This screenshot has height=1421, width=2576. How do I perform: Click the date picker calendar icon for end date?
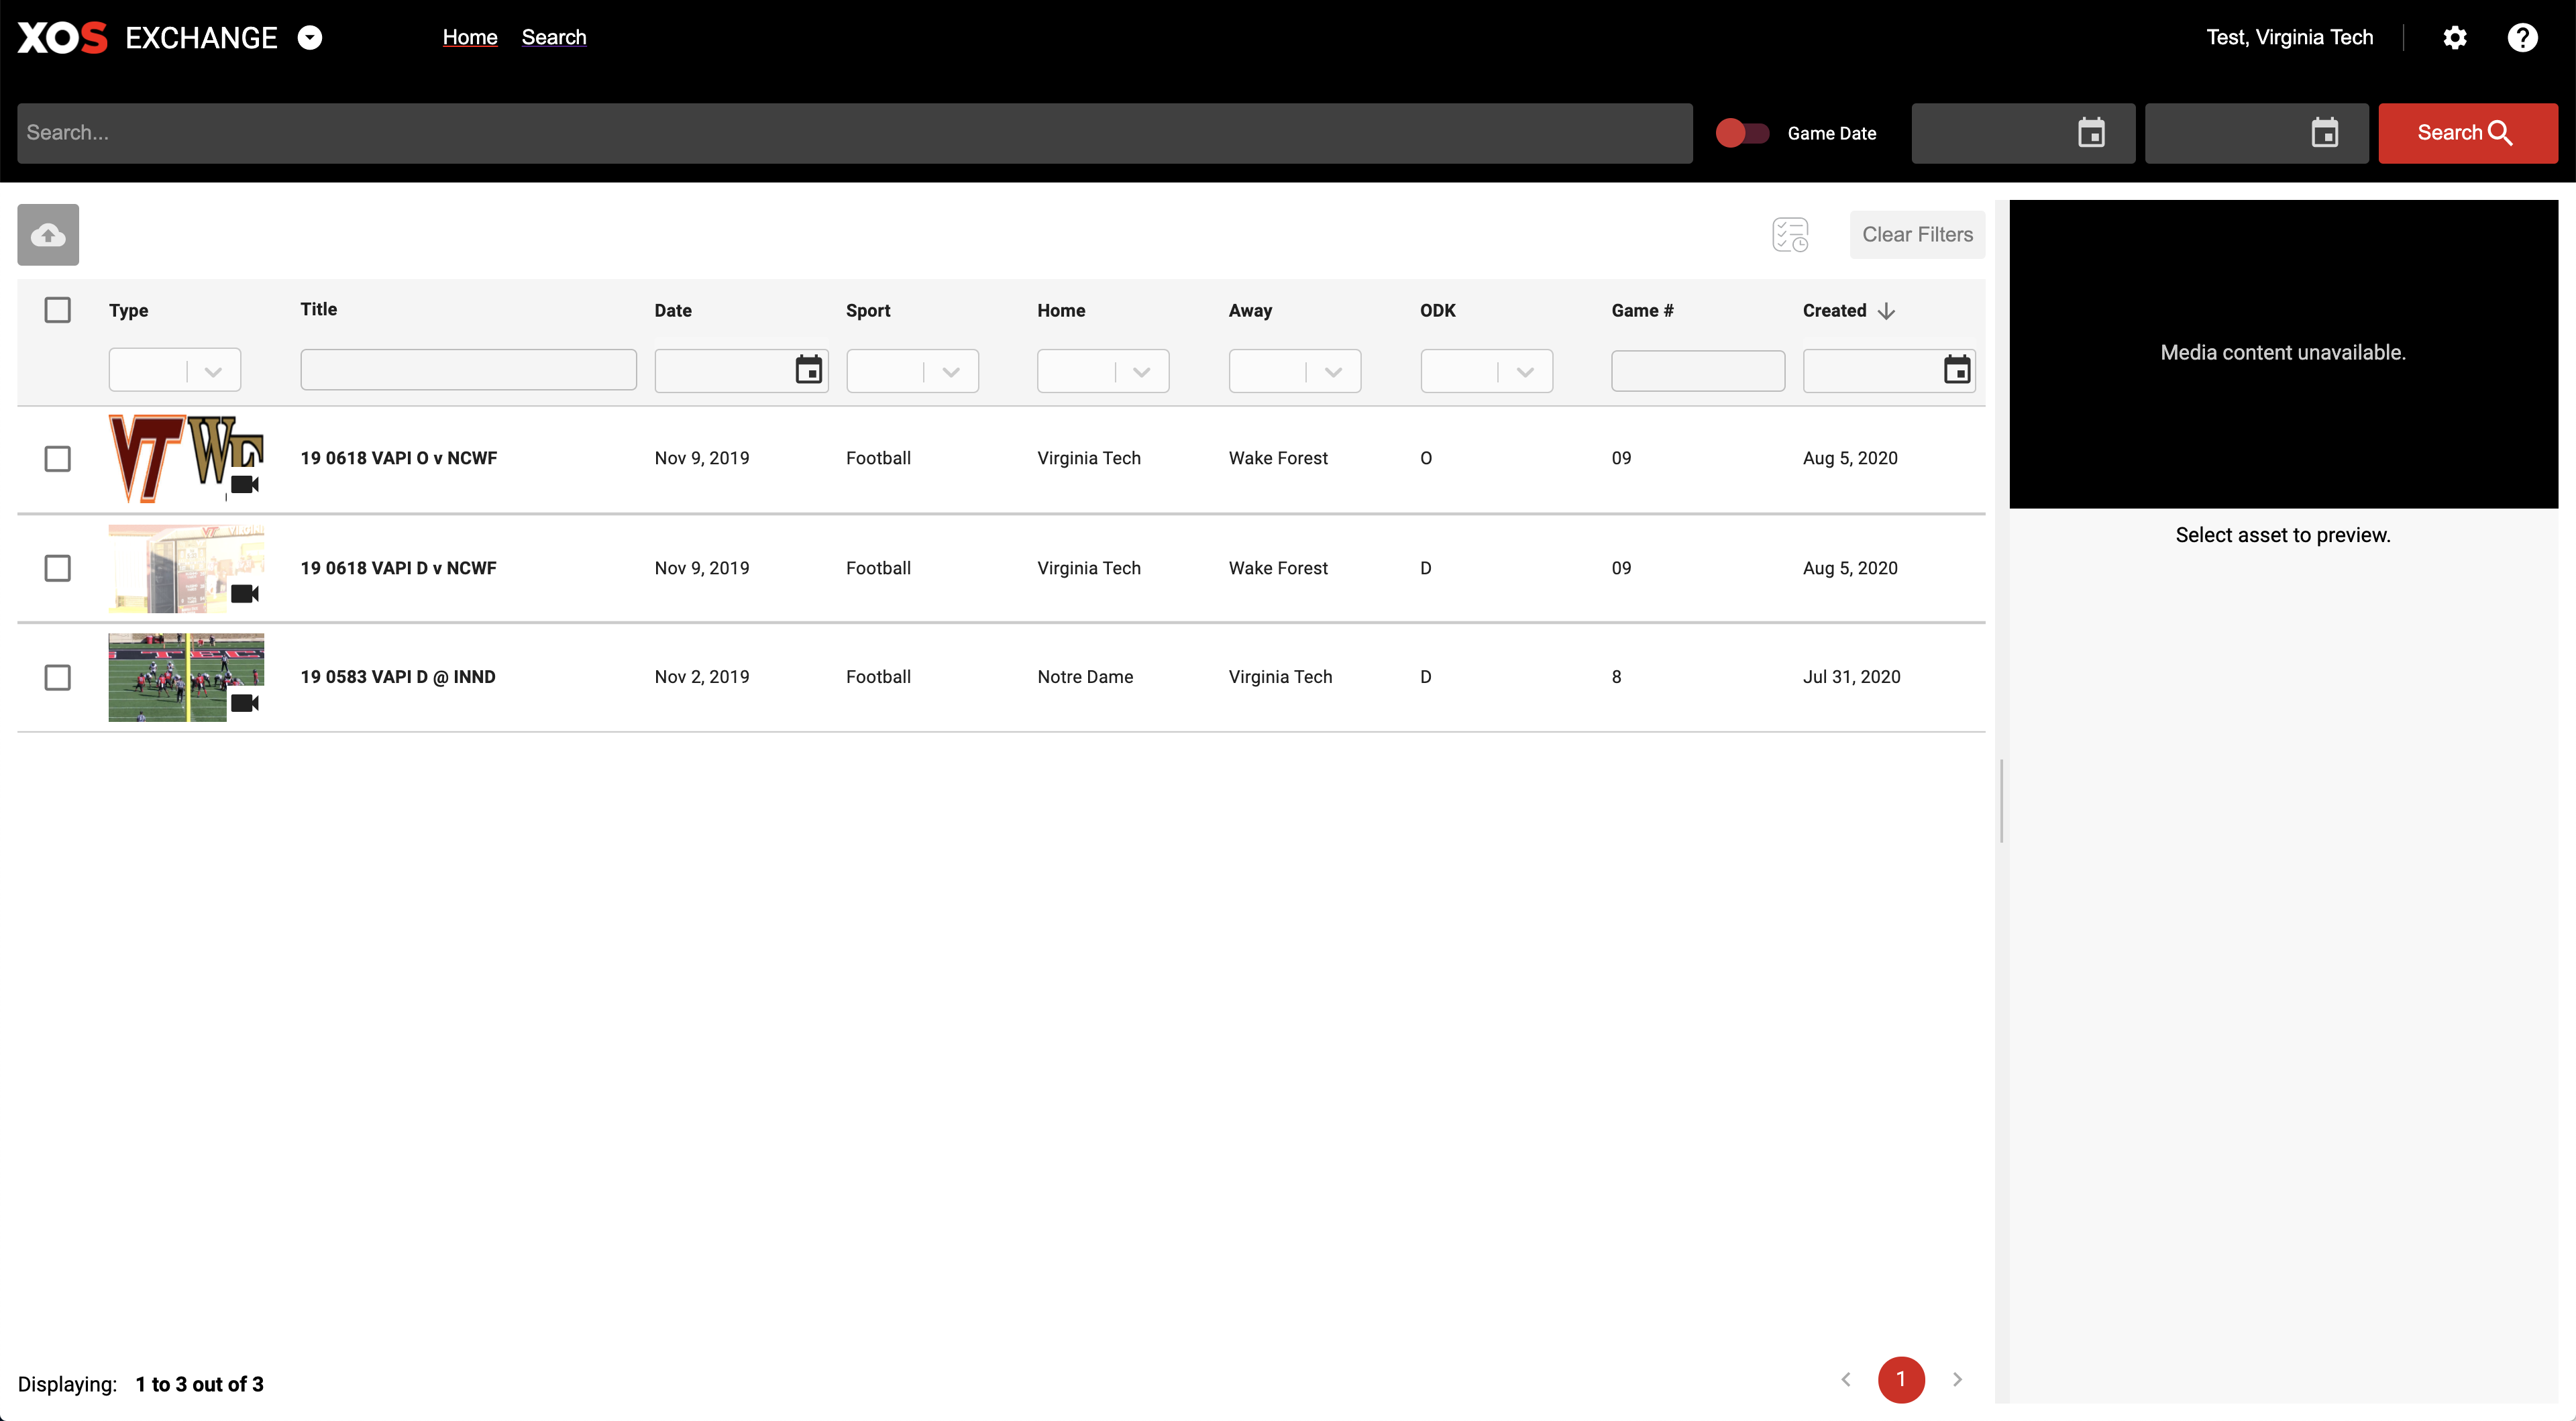point(2326,133)
